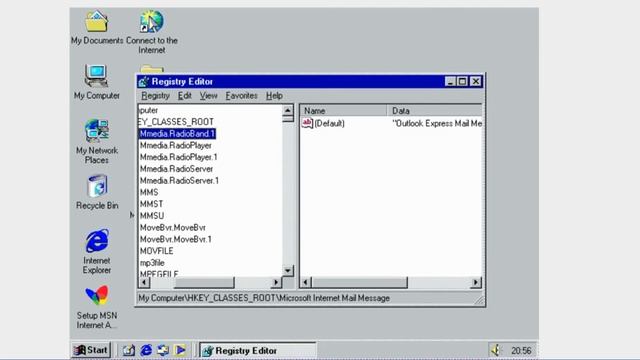Open the My Computer desktop icon
The image size is (640, 360).
97,76
